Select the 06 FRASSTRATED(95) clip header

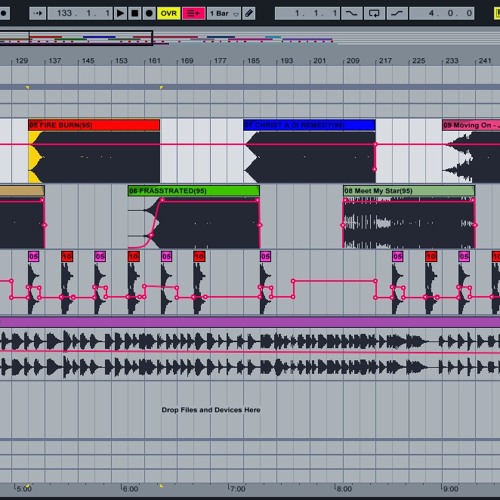(x=194, y=191)
